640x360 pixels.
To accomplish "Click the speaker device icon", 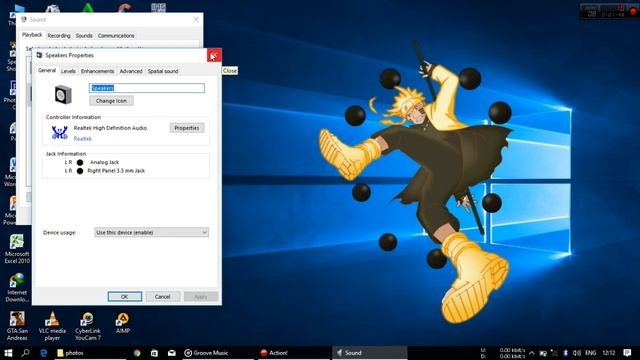I will tap(63, 95).
